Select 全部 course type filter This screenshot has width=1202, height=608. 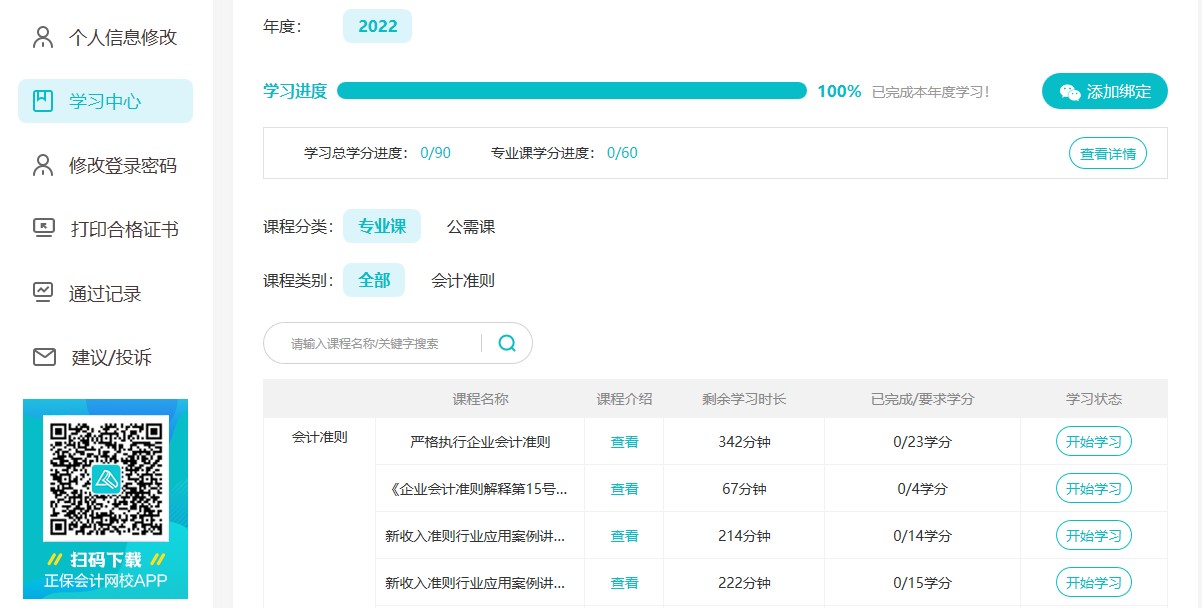tap(374, 281)
